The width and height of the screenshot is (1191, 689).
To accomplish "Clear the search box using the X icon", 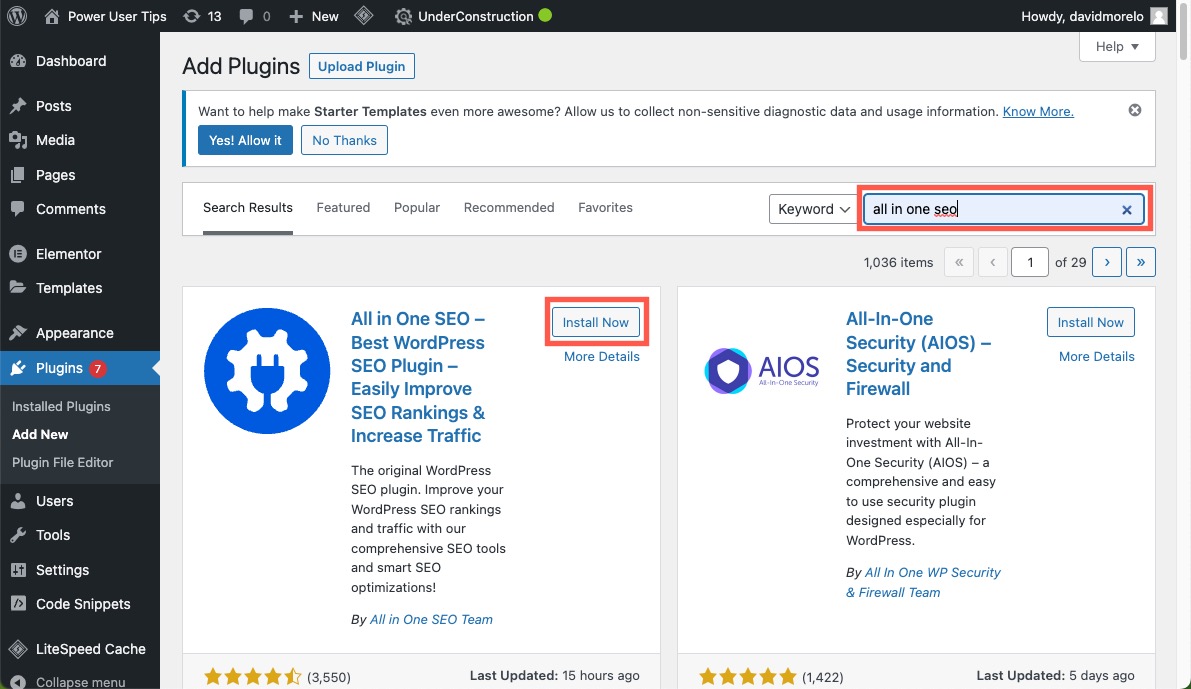I will [x=1126, y=209].
